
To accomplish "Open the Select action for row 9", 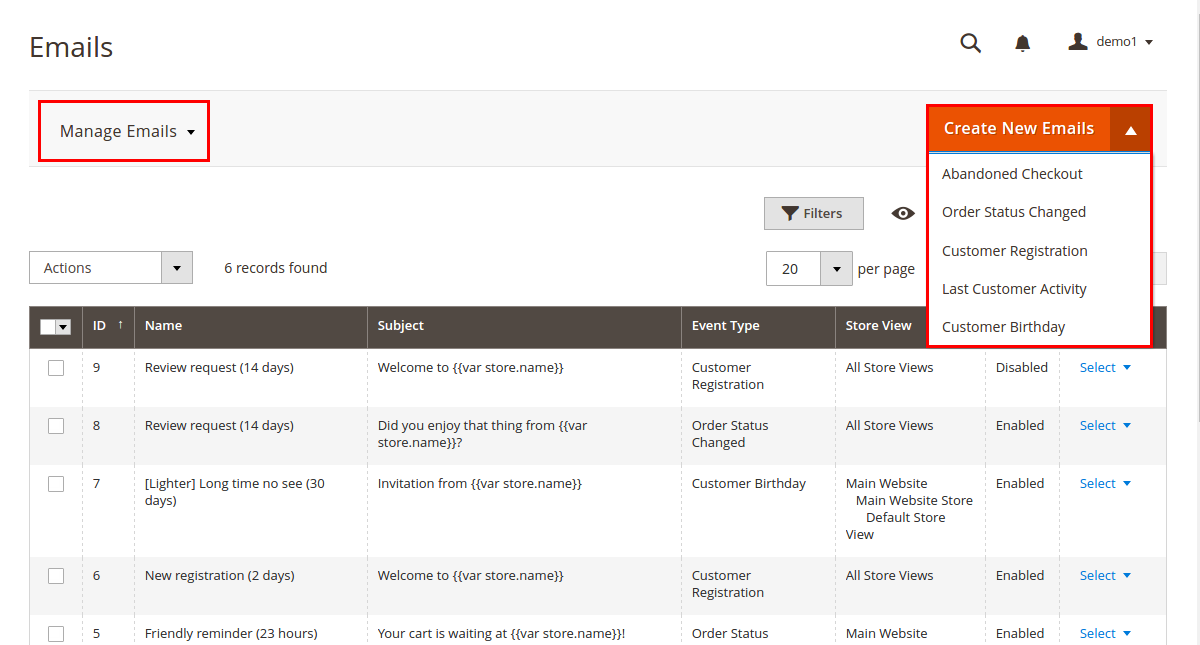I will (x=1105, y=368).
